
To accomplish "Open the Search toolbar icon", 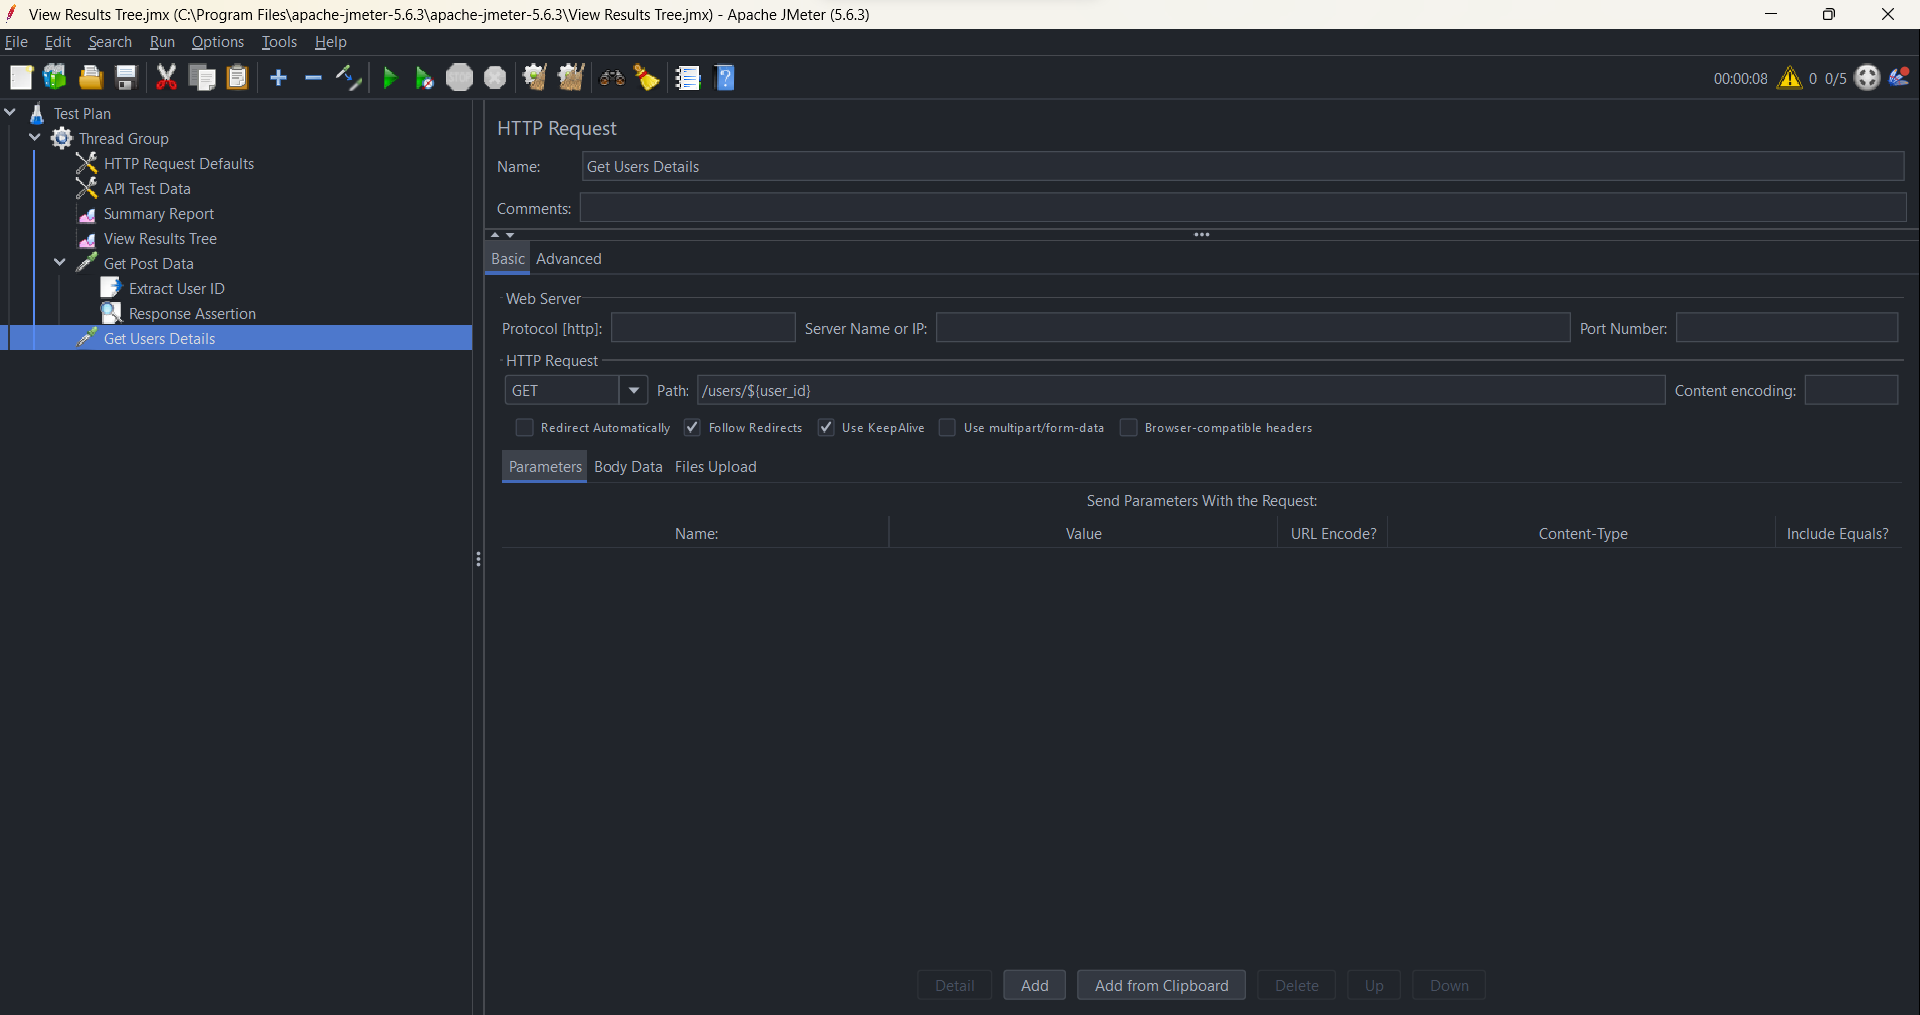I will pos(611,77).
